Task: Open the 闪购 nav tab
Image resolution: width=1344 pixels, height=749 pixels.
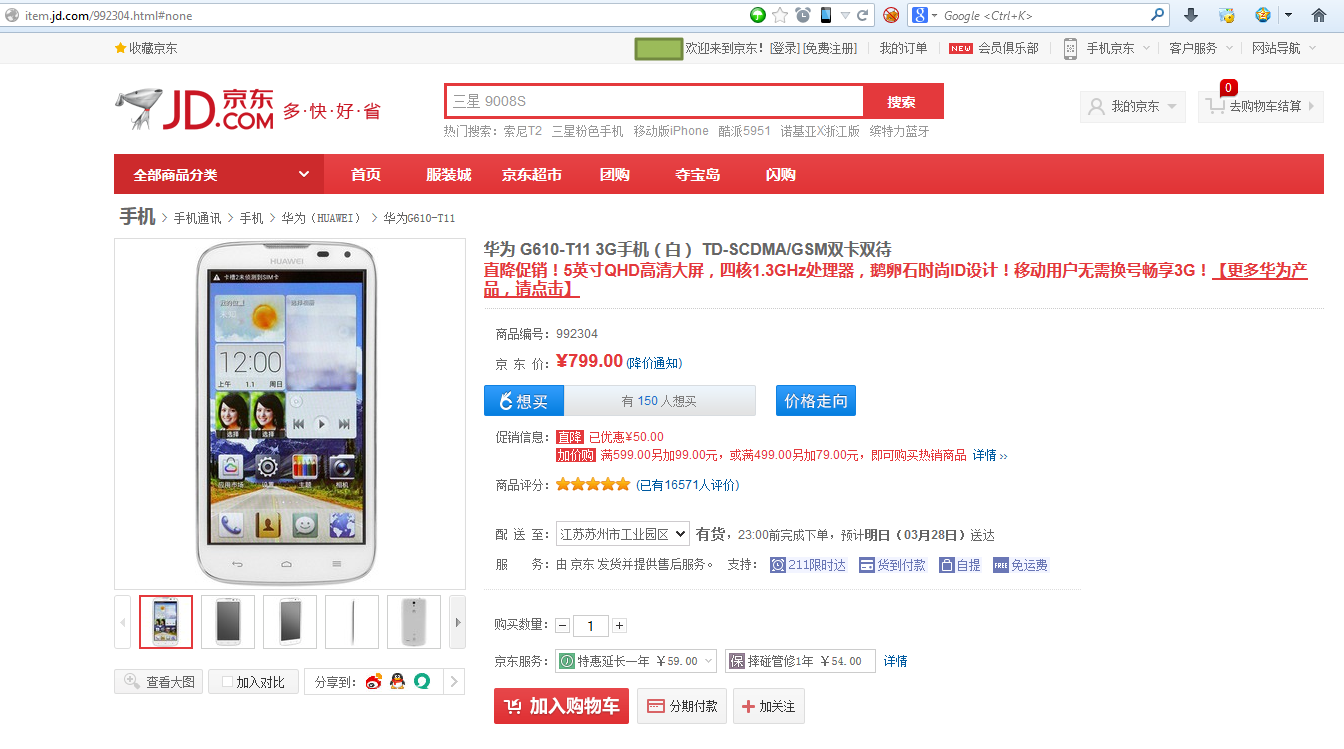Action: point(781,174)
